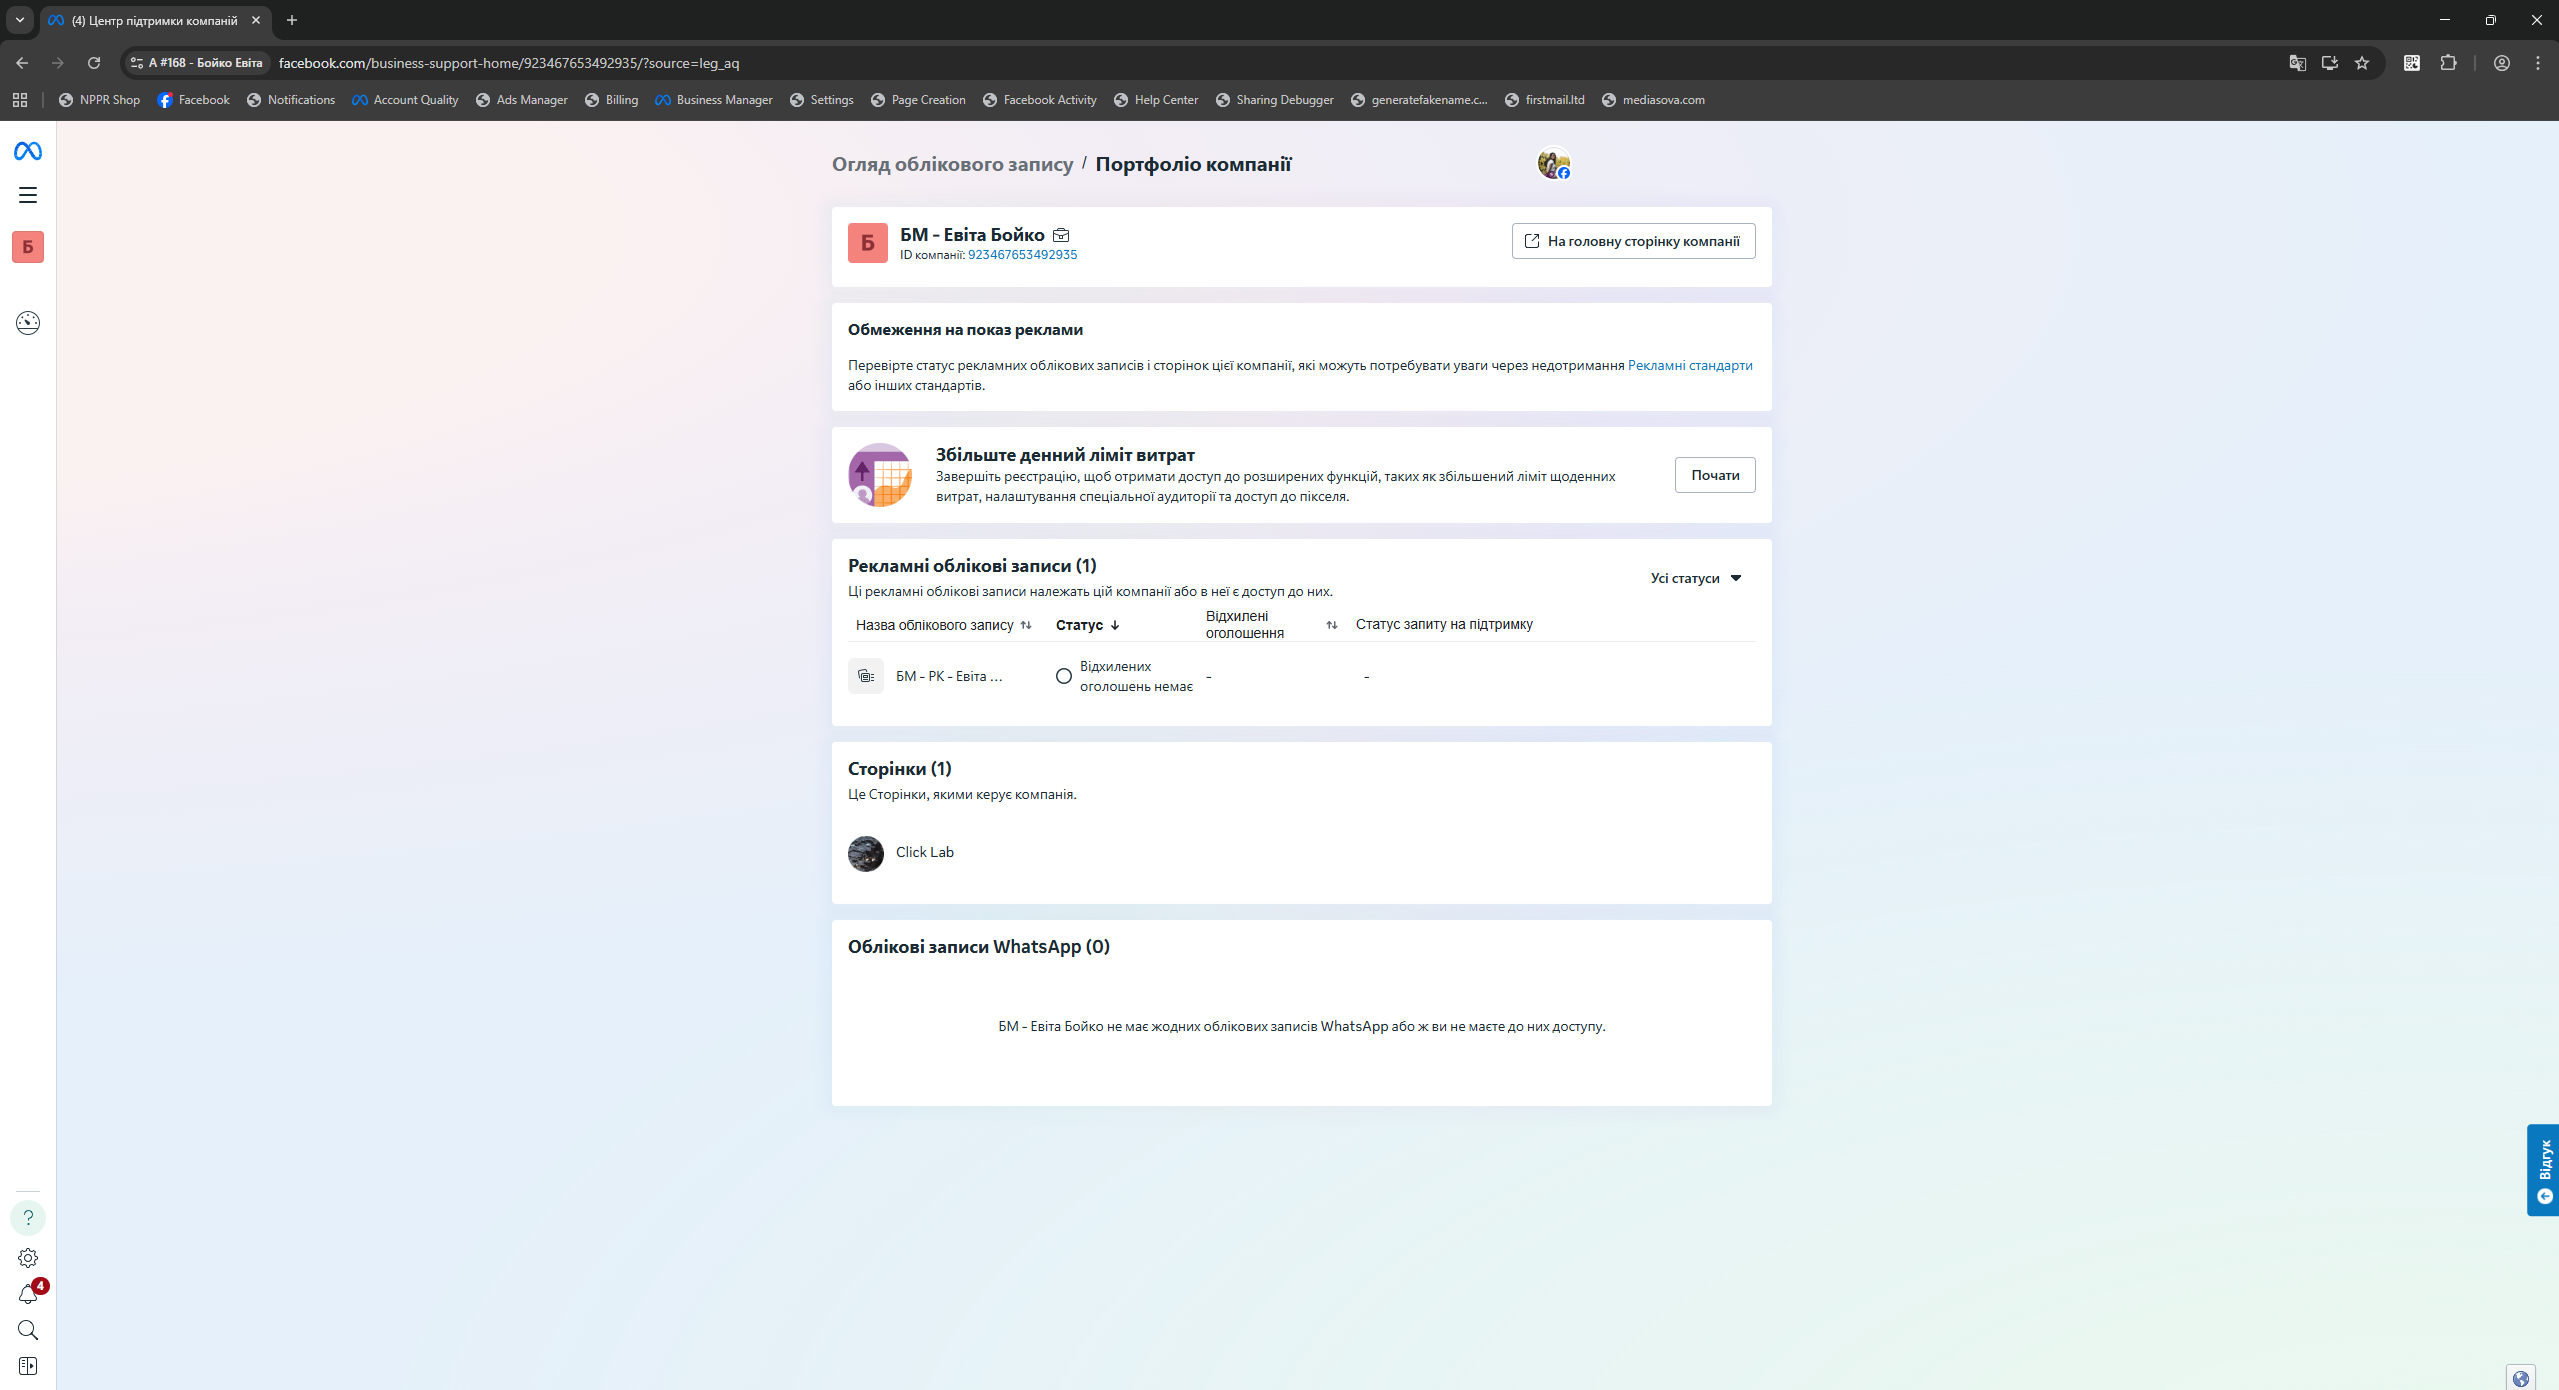
Task: Sort by Статус column arrow
Action: pyautogui.click(x=1115, y=625)
